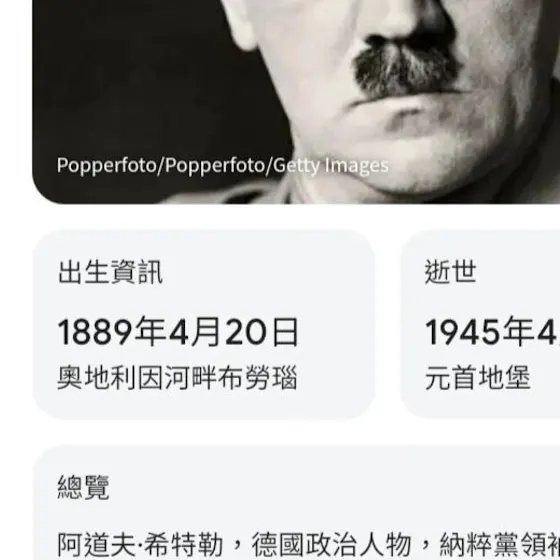Tap the Popperfoto/Getty Images photo credit
560x560 pixels.
point(222,166)
